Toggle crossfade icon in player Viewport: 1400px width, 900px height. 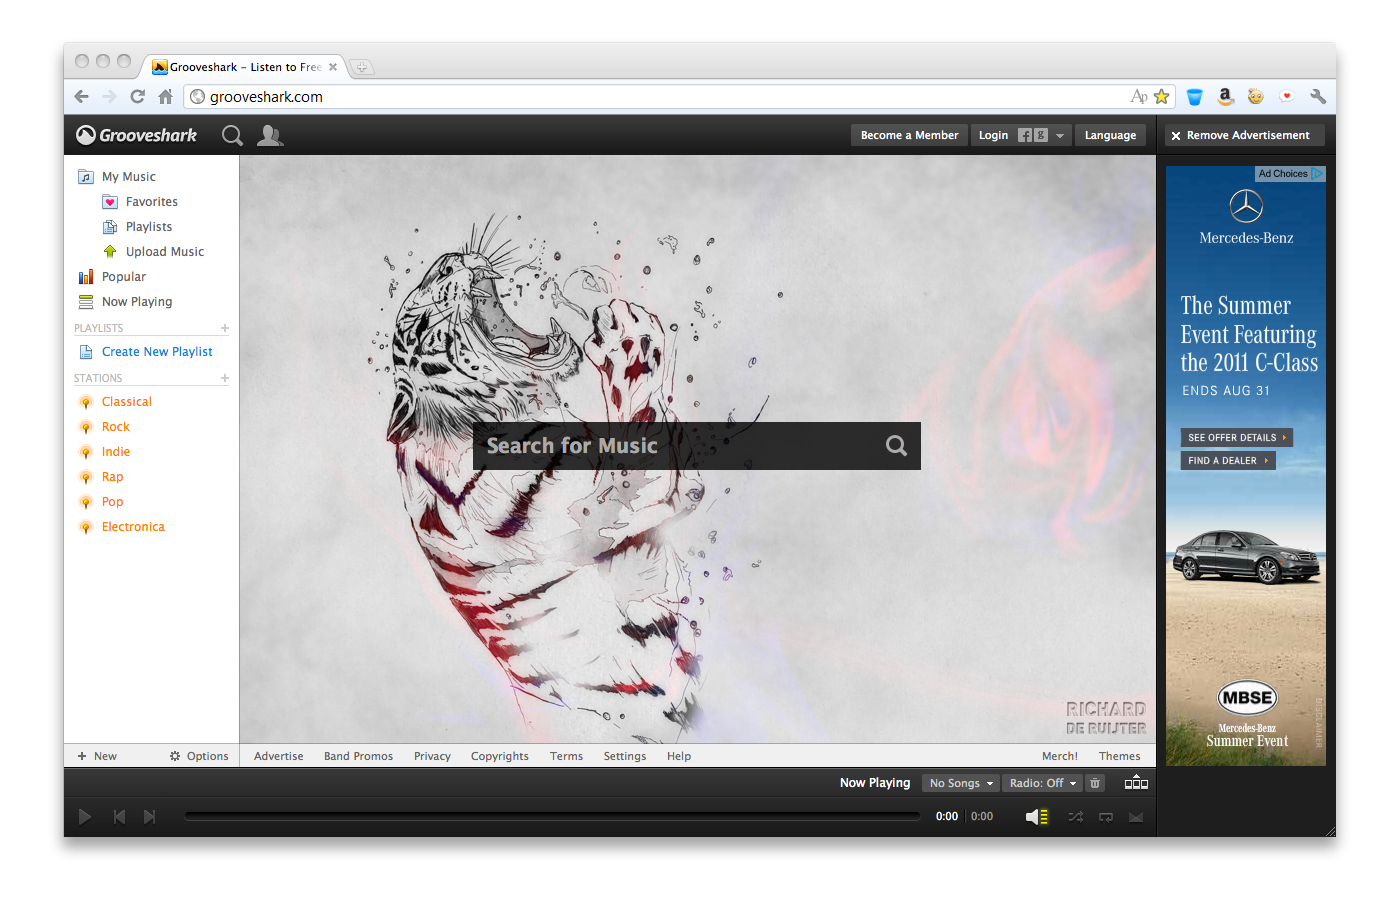point(1136,817)
